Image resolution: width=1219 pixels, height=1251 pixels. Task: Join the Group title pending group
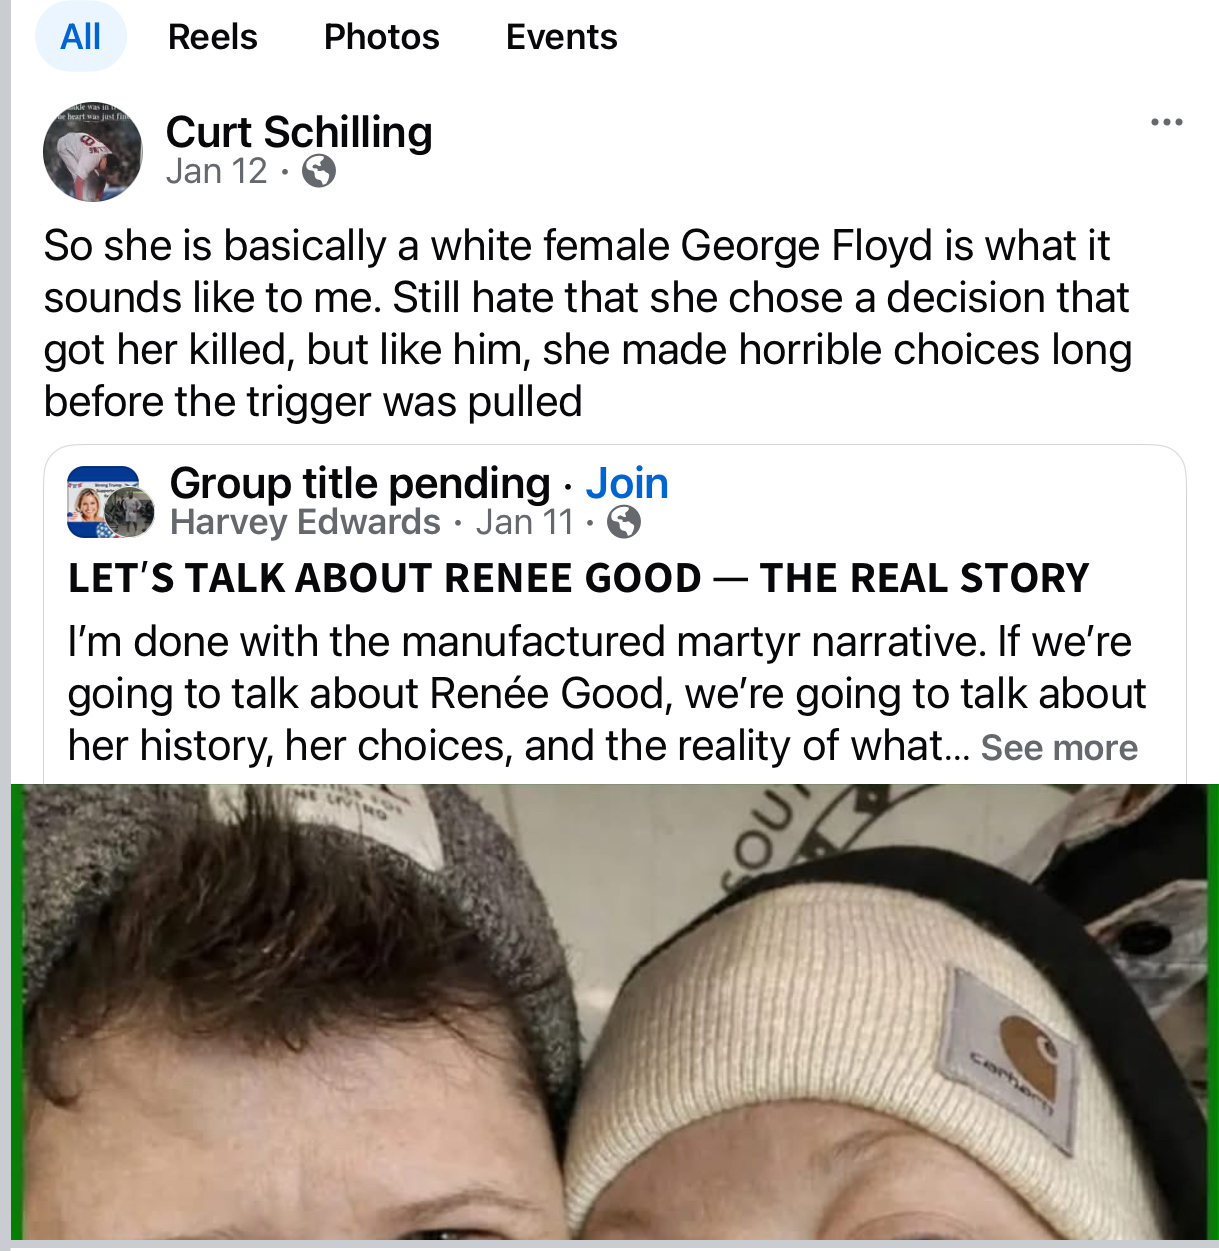click(626, 483)
